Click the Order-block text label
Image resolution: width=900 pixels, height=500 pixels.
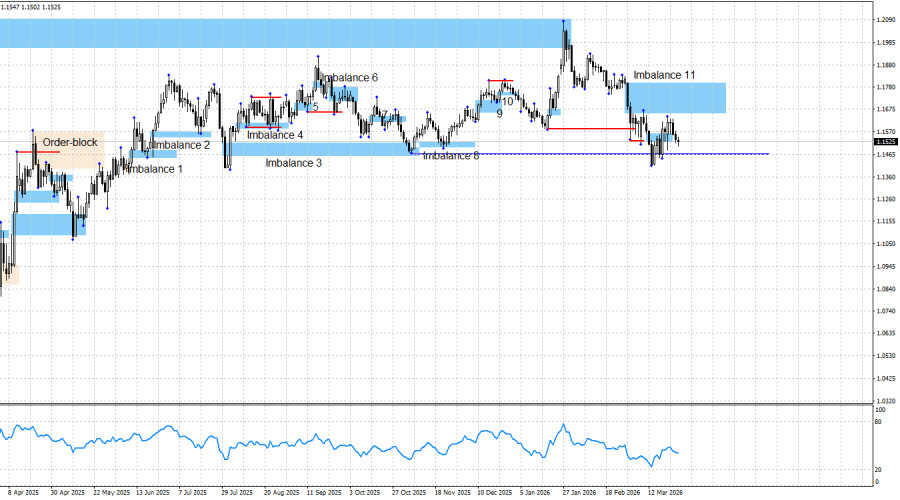click(x=70, y=143)
